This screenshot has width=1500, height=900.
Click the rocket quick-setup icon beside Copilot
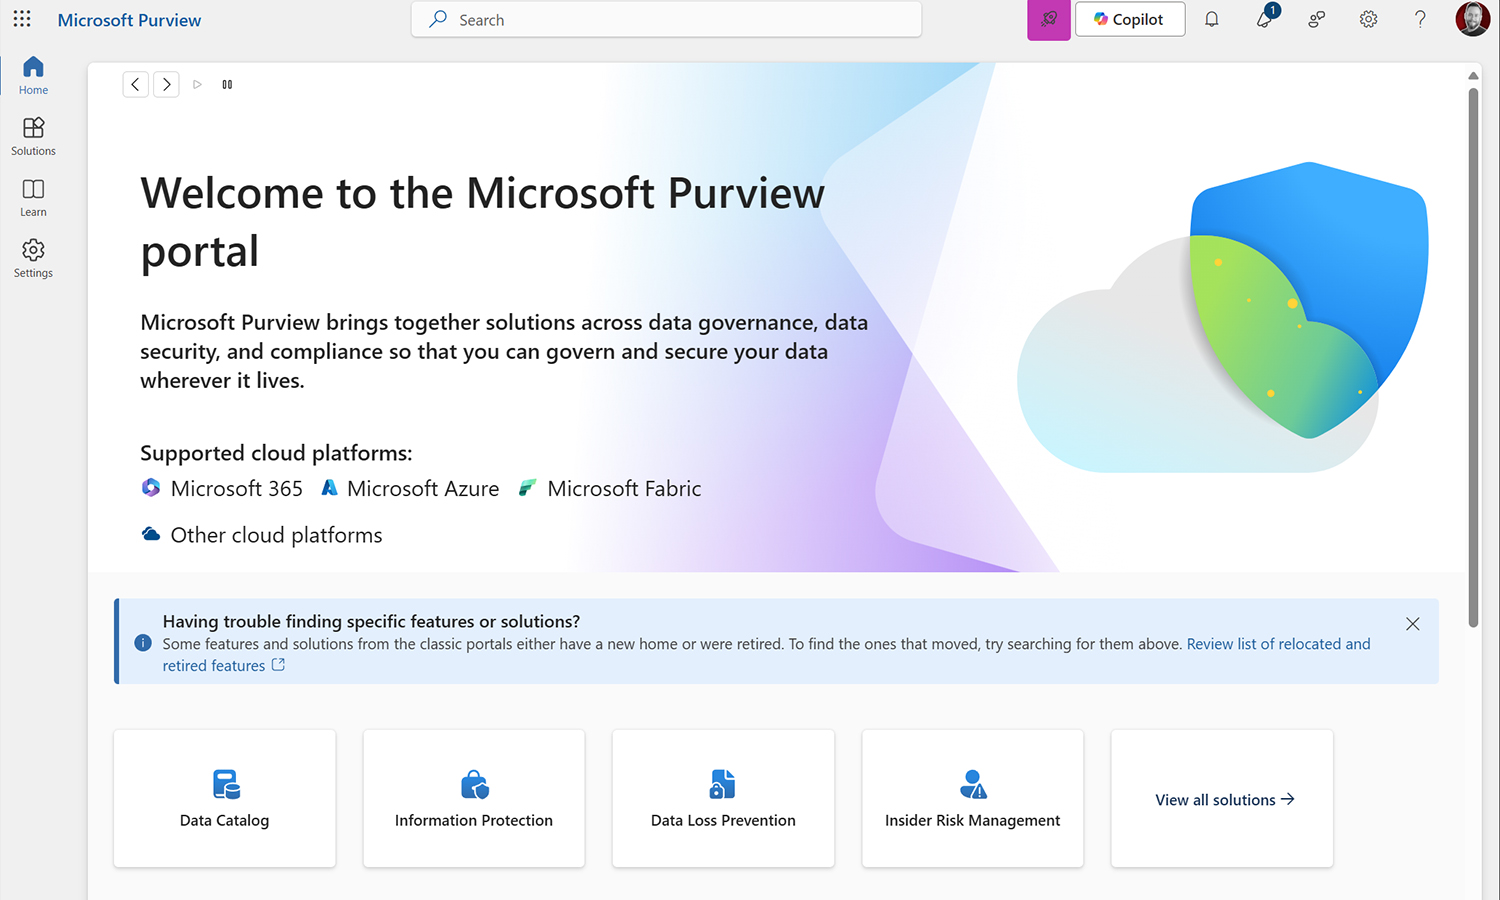[x=1049, y=19]
